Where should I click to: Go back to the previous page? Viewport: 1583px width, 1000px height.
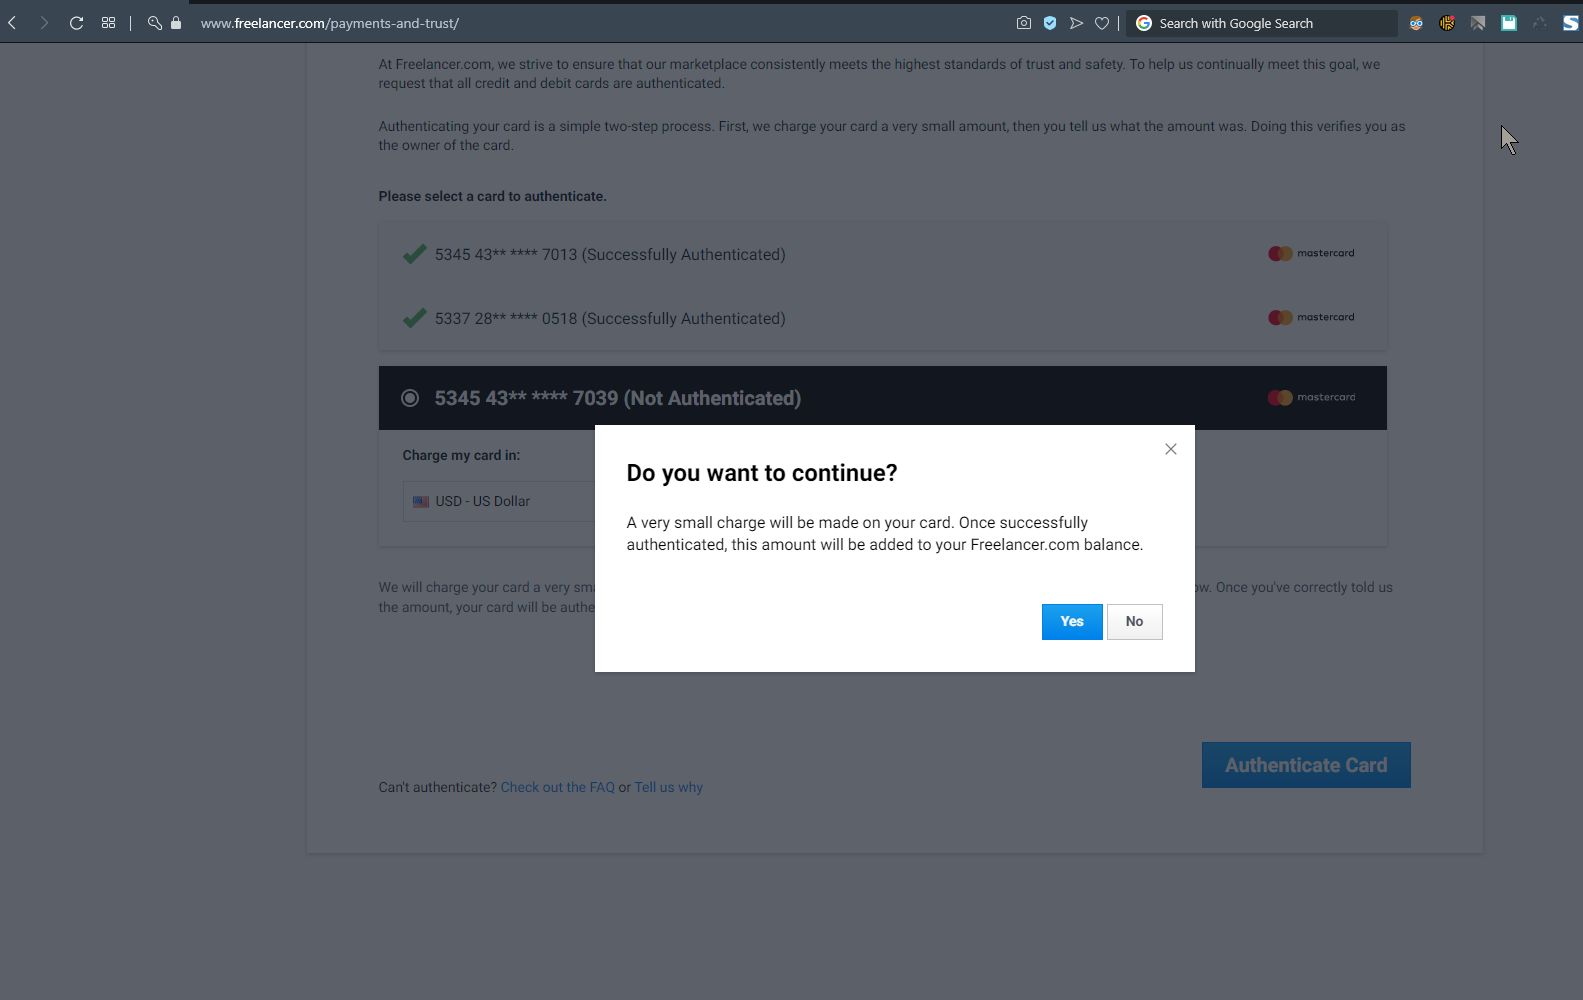coord(12,23)
